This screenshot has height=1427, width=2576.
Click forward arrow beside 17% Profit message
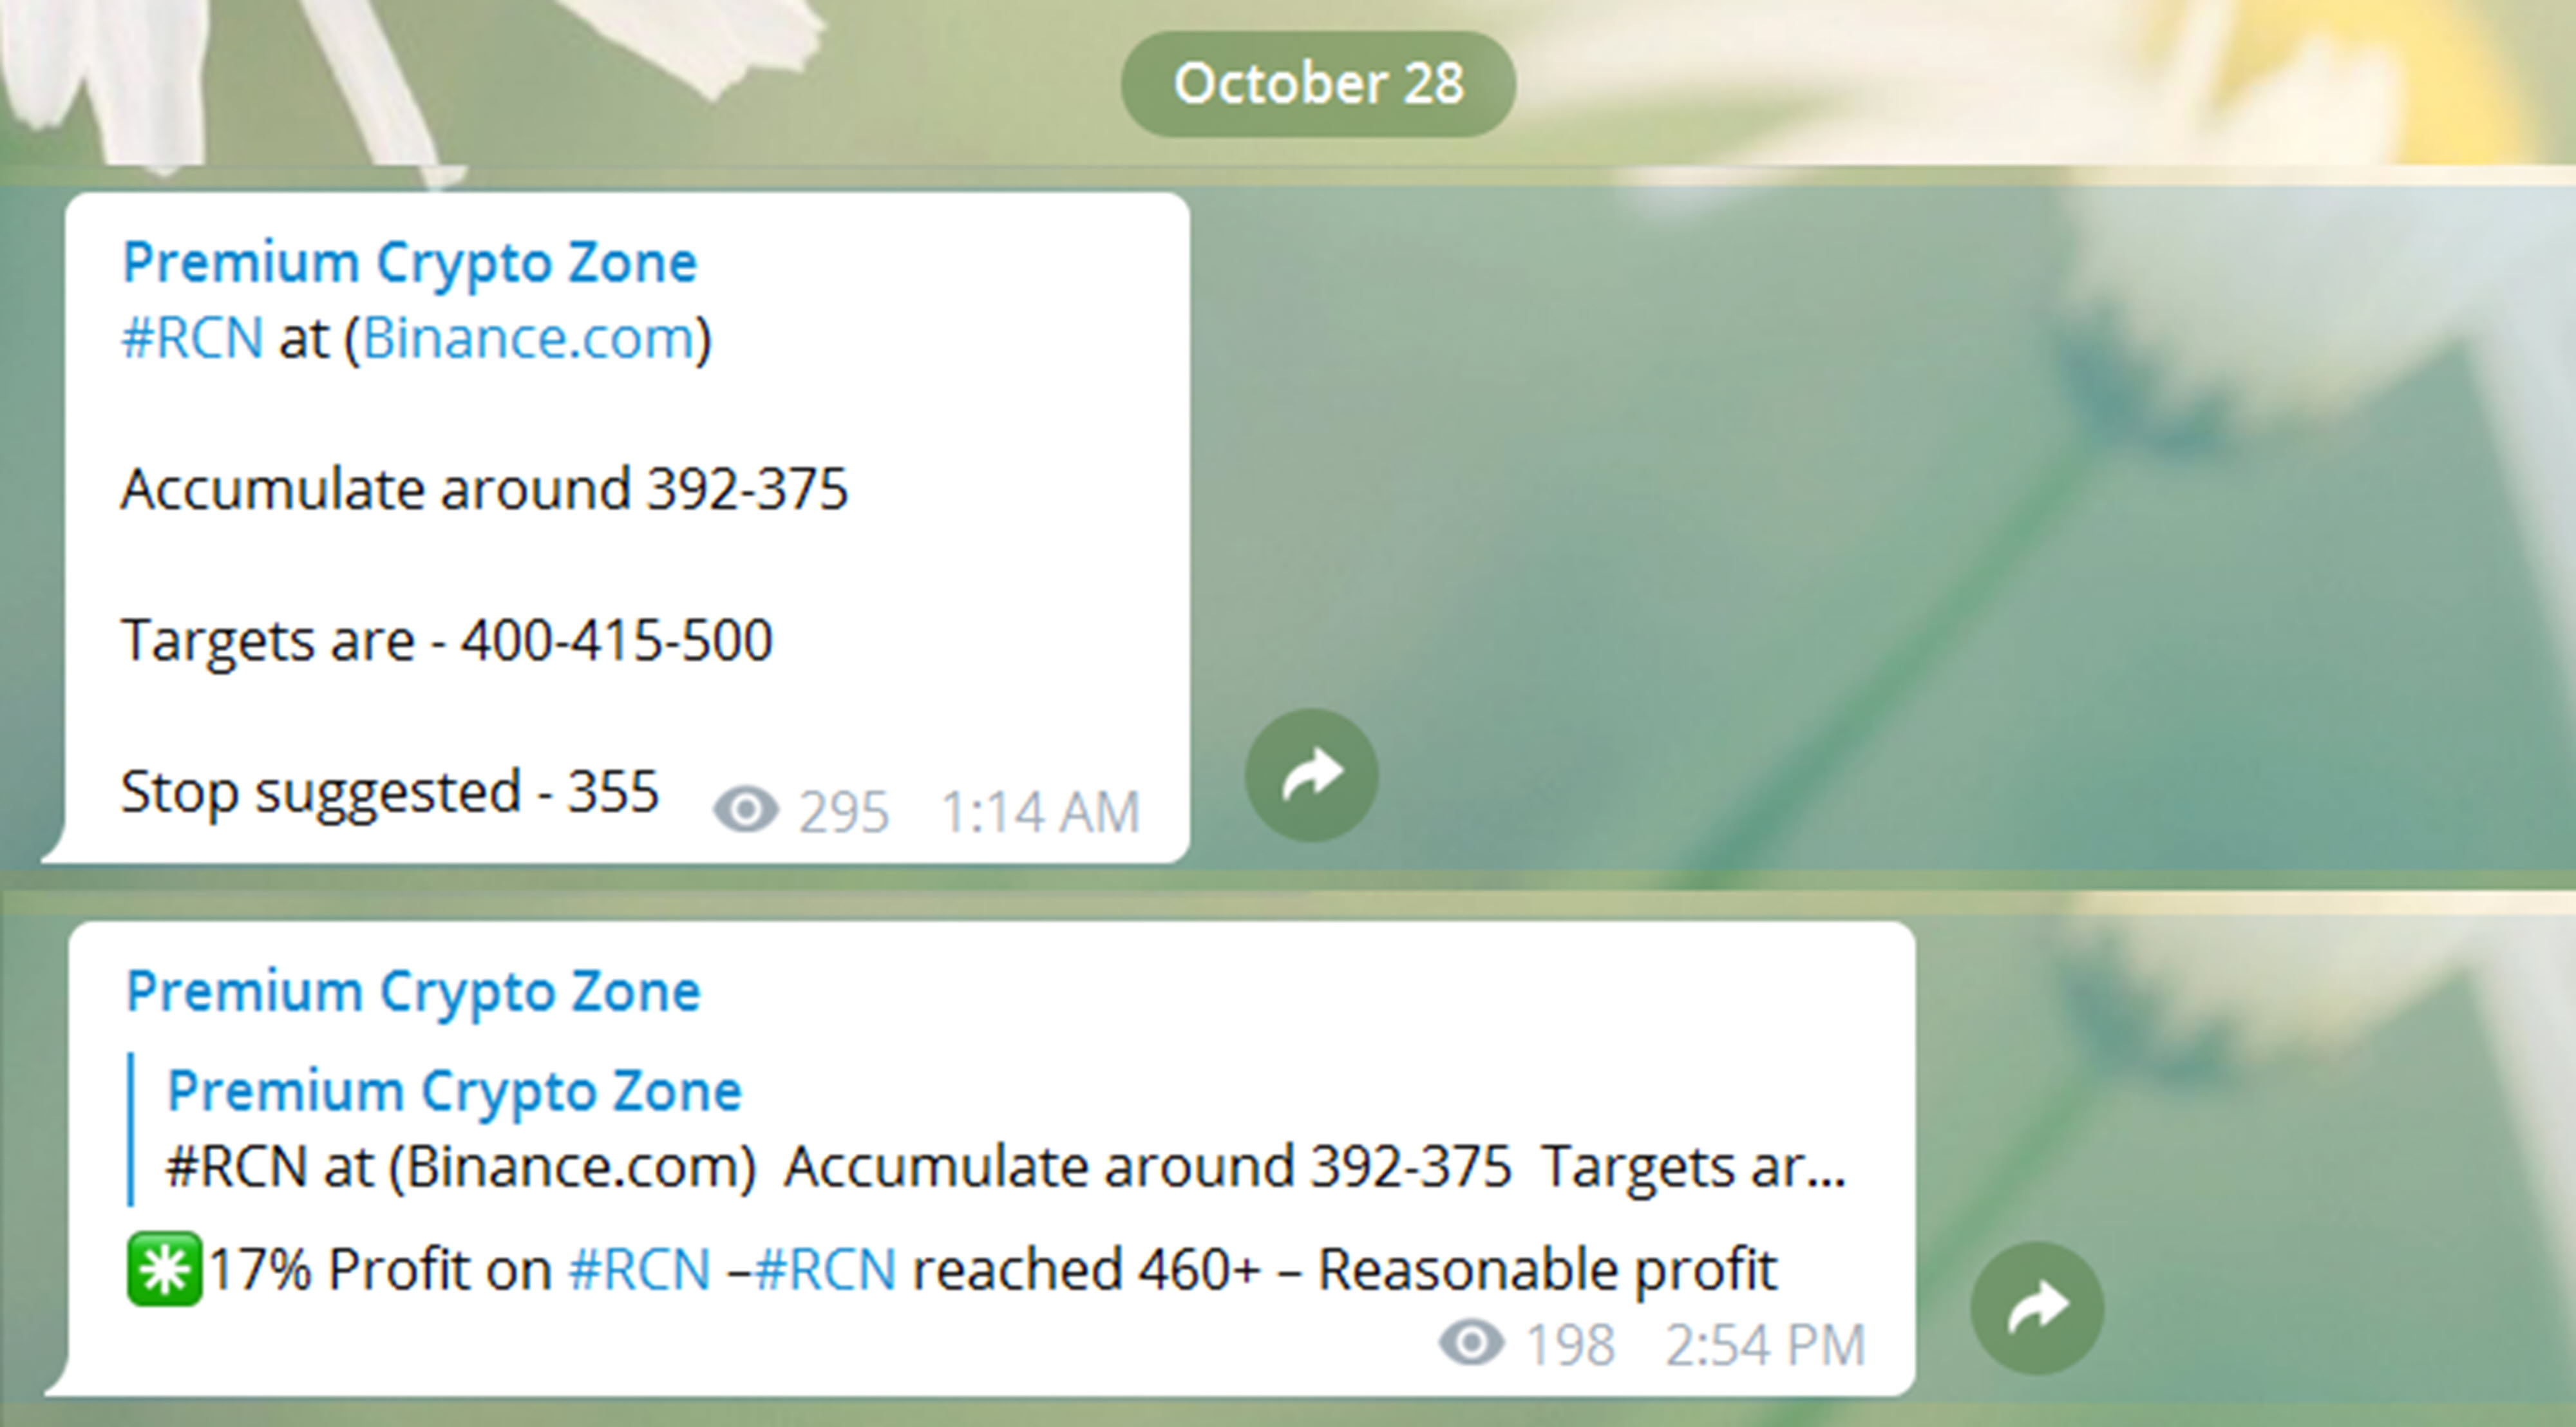pyautogui.click(x=2037, y=1307)
